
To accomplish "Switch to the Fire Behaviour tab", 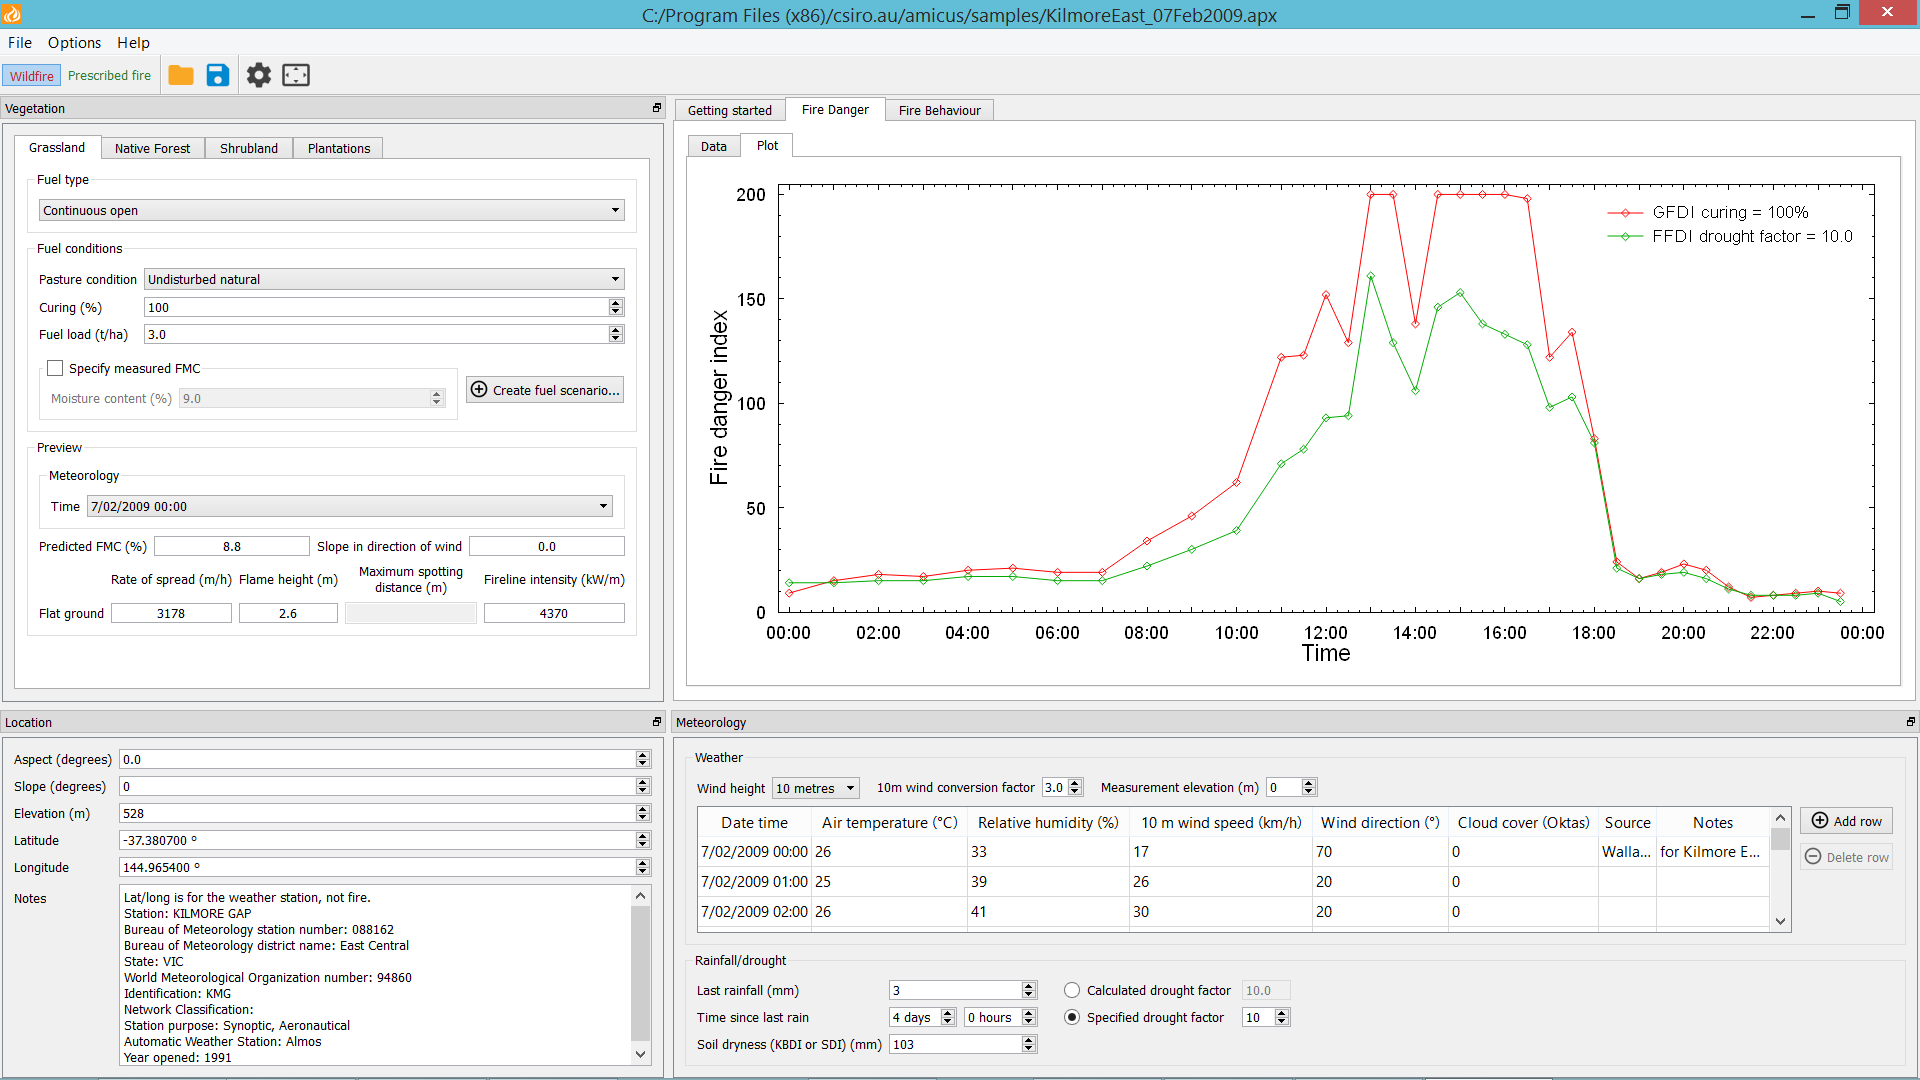I will point(939,110).
